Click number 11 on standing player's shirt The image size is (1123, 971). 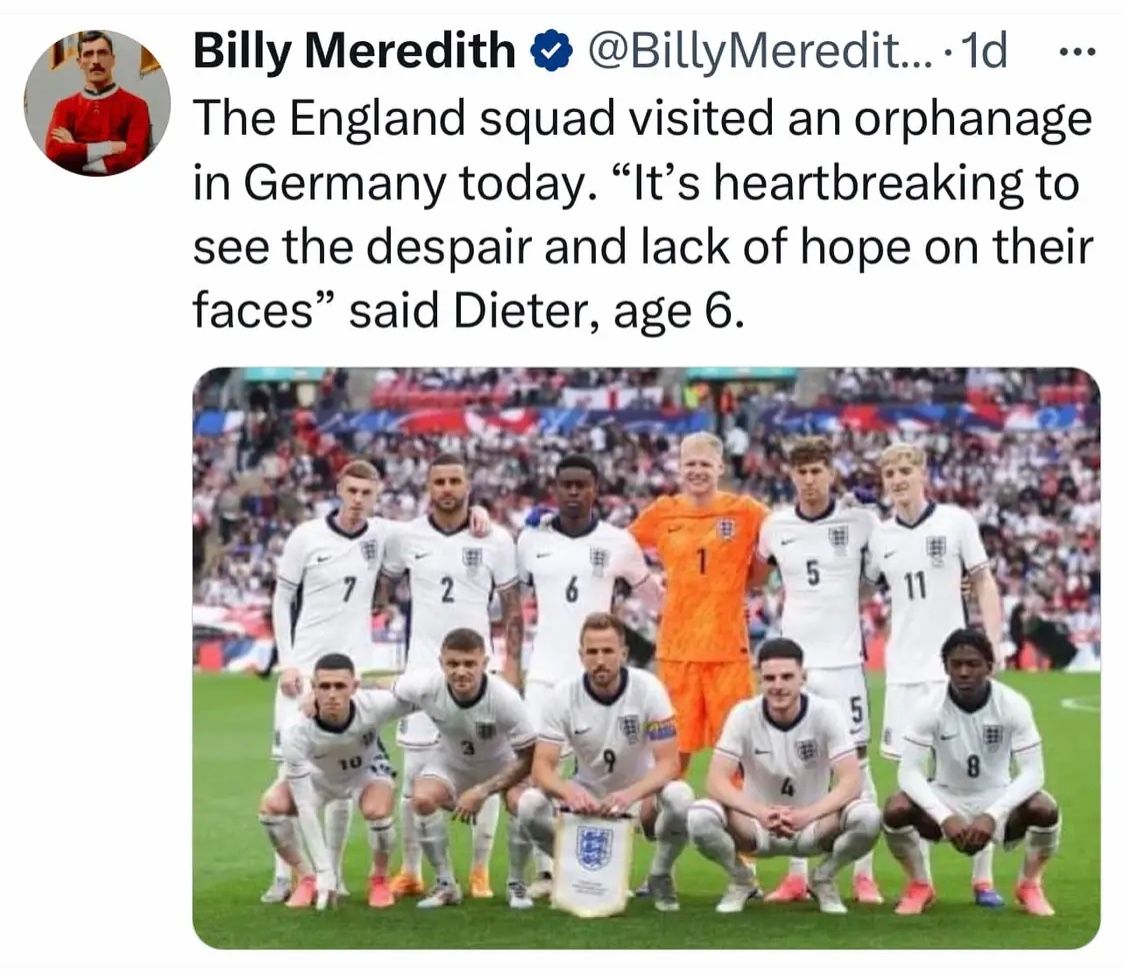click(915, 586)
